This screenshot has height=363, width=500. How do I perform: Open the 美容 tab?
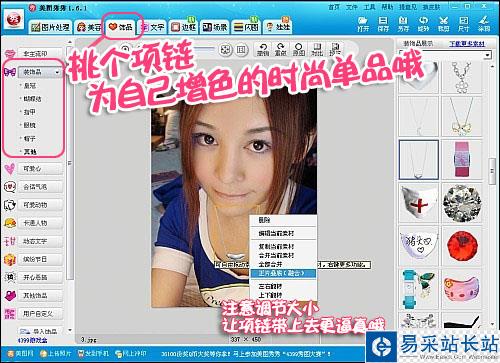pyautogui.click(x=89, y=27)
